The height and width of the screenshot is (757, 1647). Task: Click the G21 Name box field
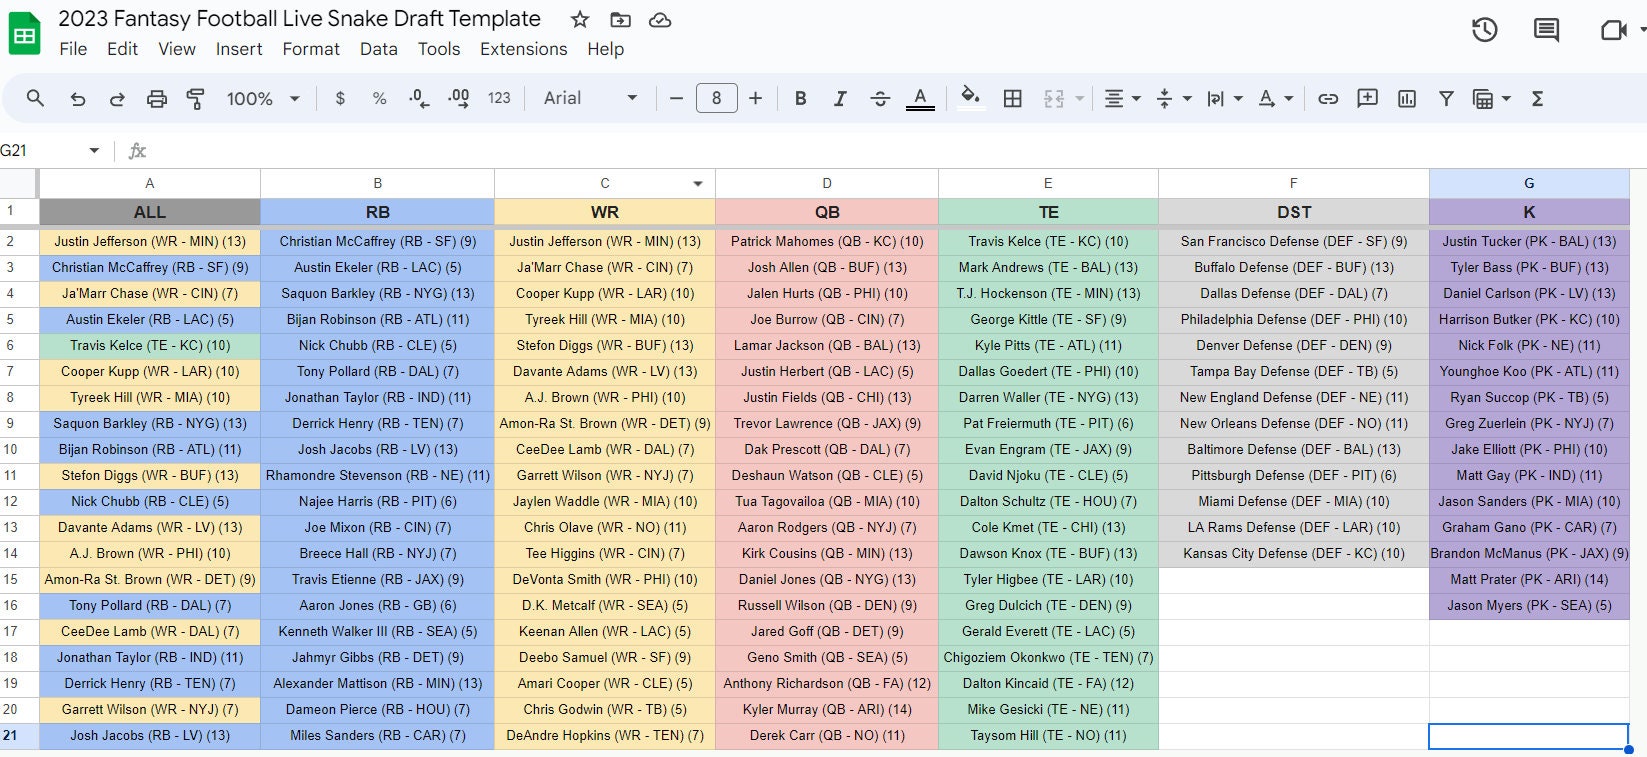pos(40,151)
